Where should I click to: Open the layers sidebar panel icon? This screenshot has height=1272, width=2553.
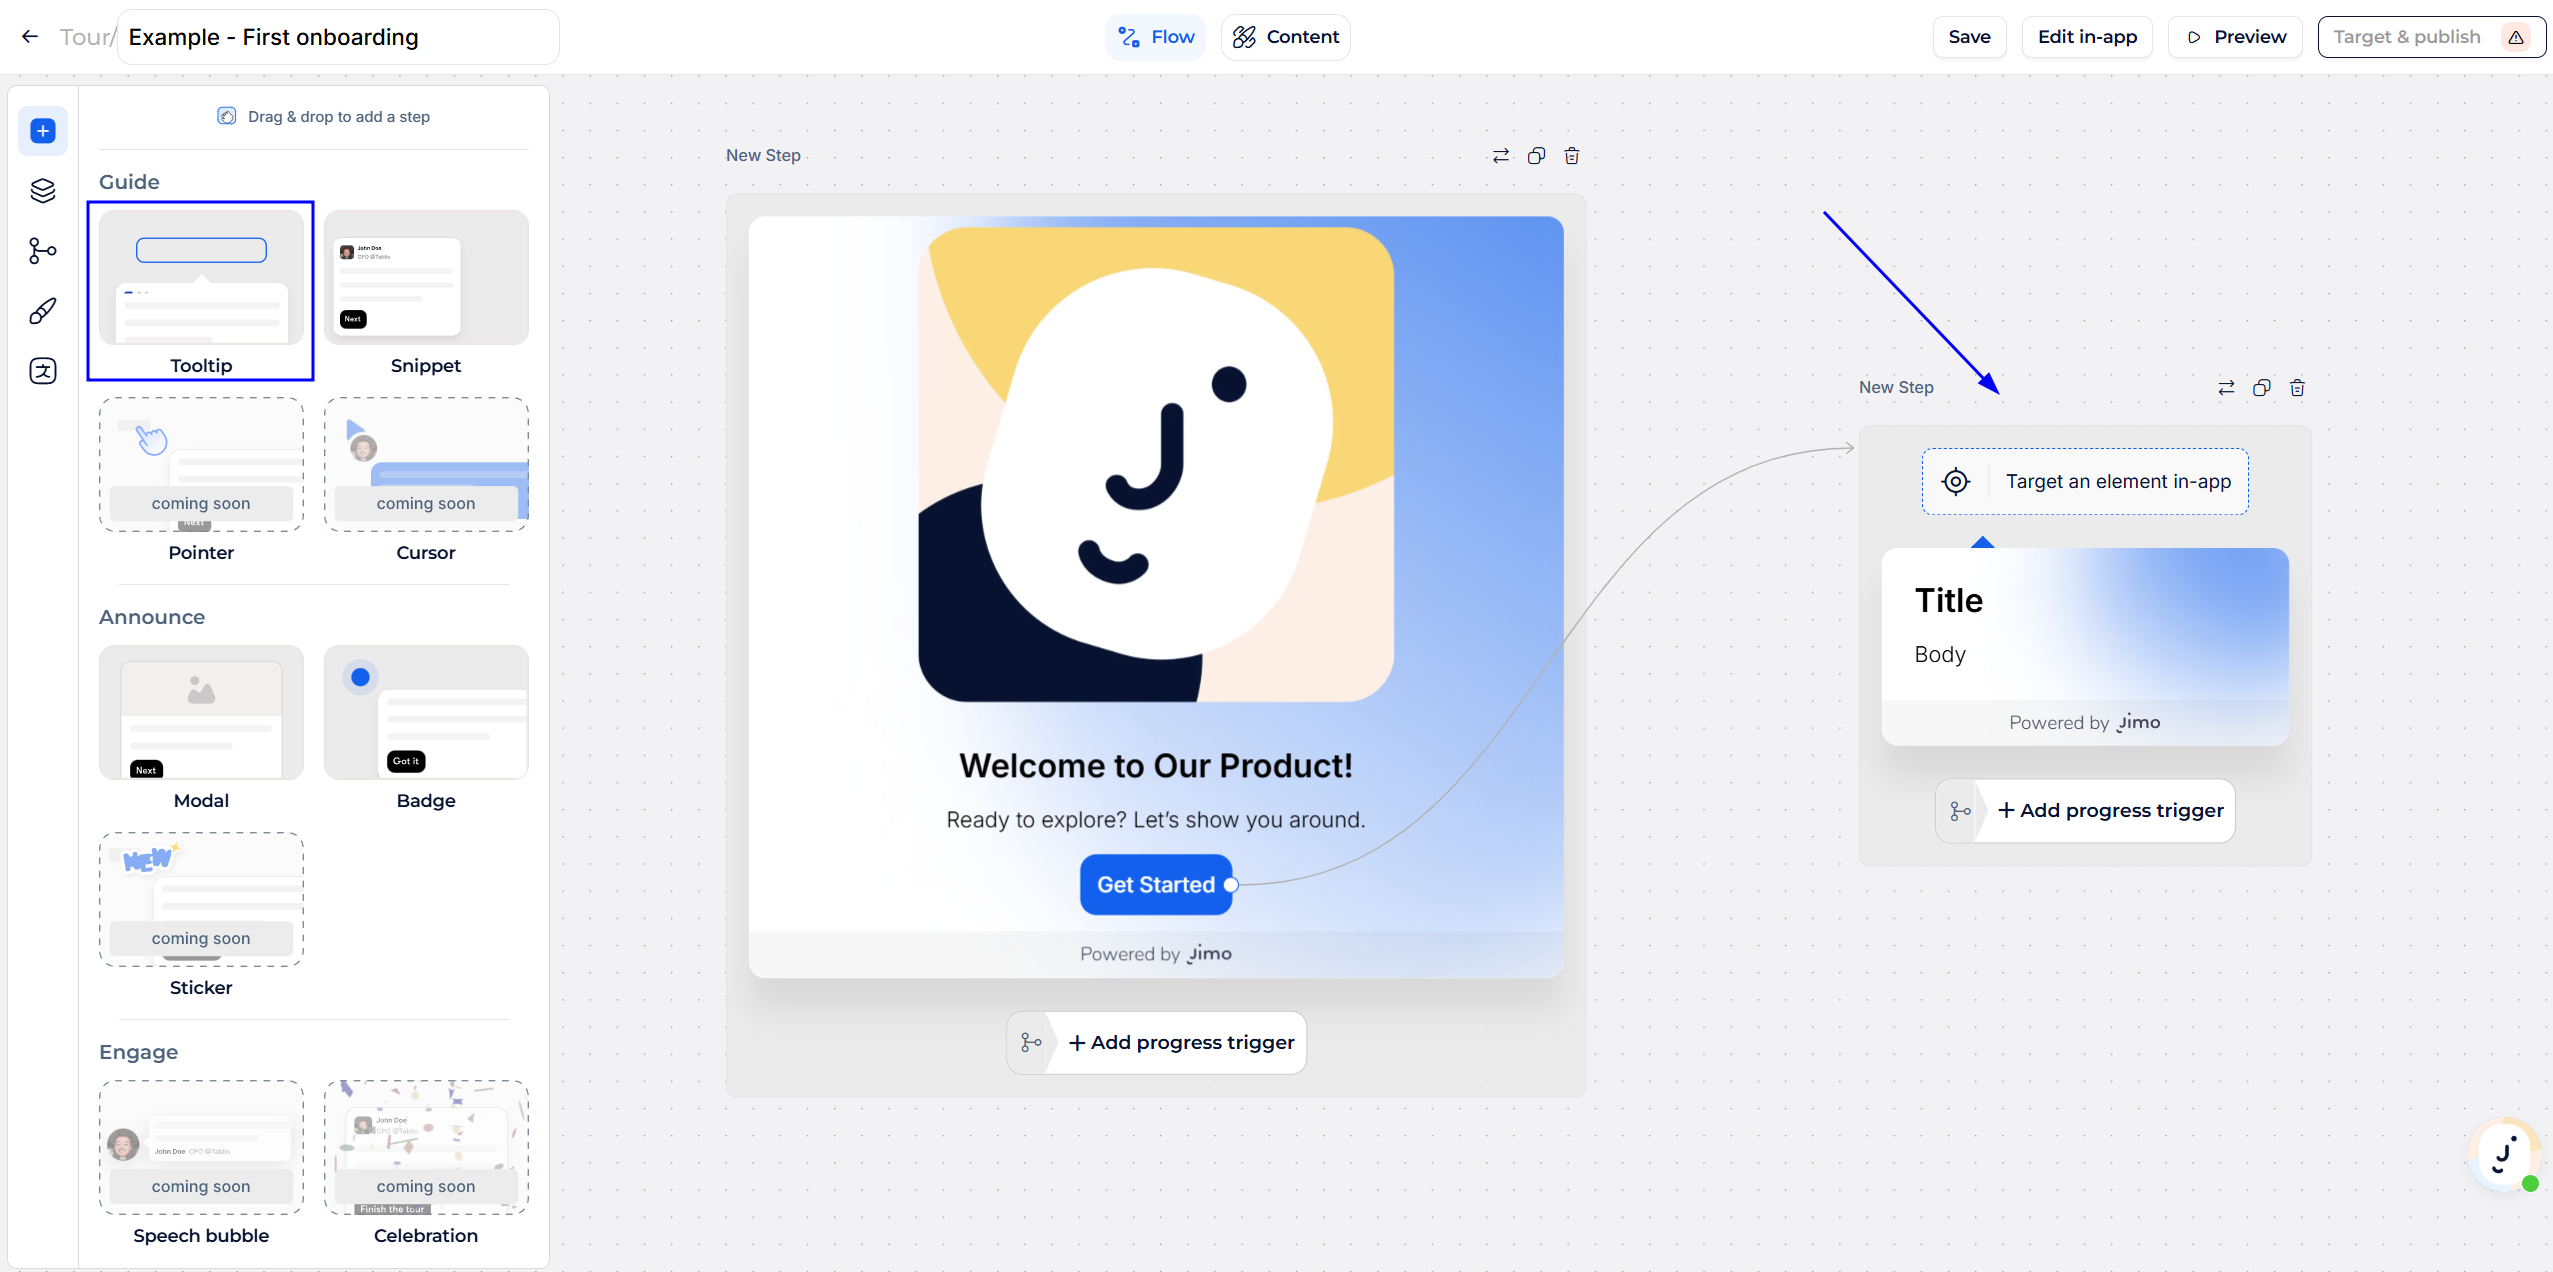(42, 191)
